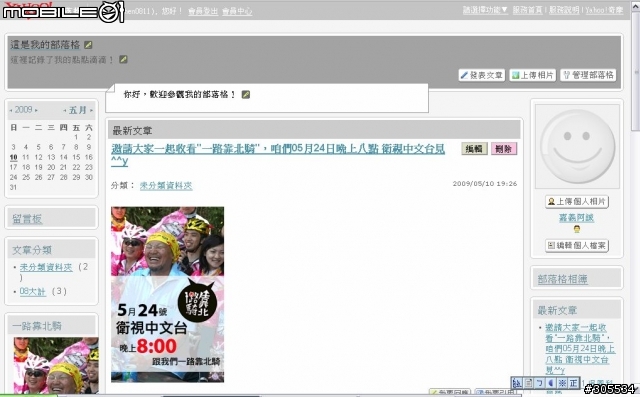Screen dimensions: 640x397
Task: Go to next year after 2009
Action: 36,110
